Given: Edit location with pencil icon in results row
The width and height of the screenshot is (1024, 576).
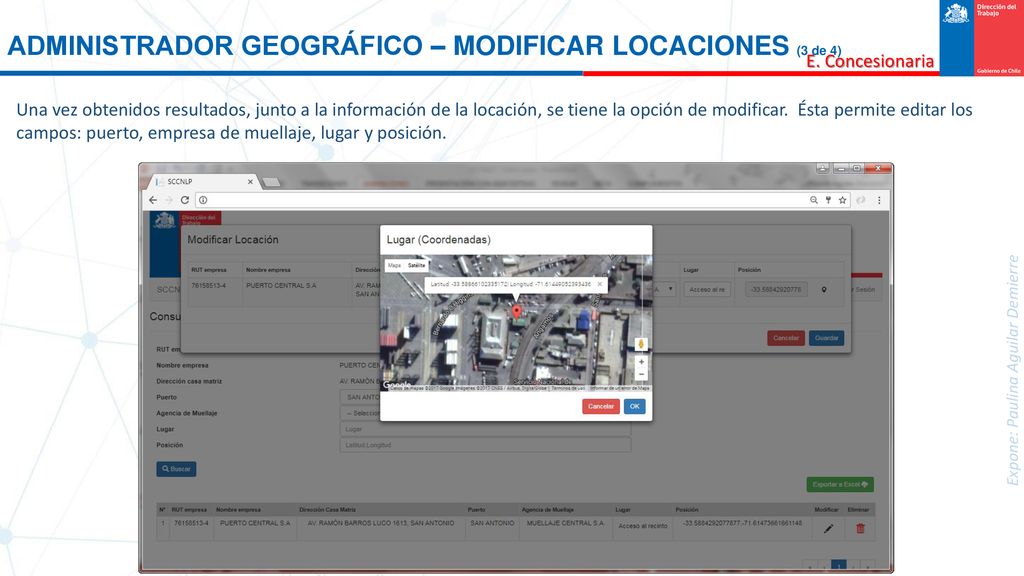Looking at the screenshot, I should coord(828,528).
